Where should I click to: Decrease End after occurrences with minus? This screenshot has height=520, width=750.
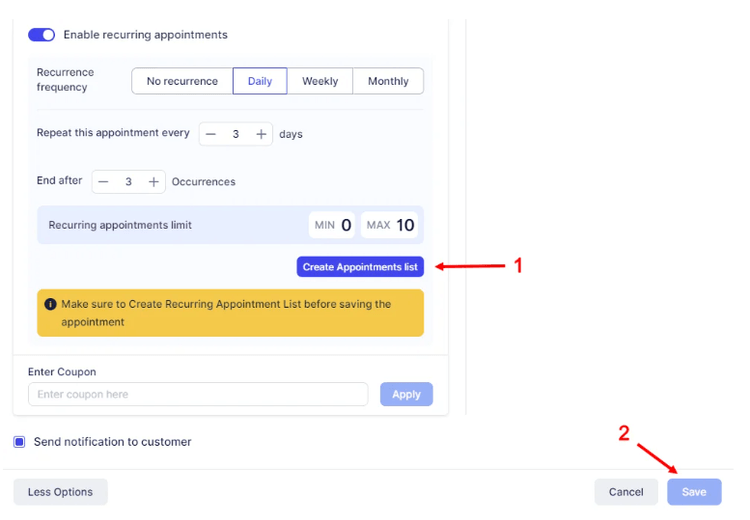pyautogui.click(x=103, y=182)
